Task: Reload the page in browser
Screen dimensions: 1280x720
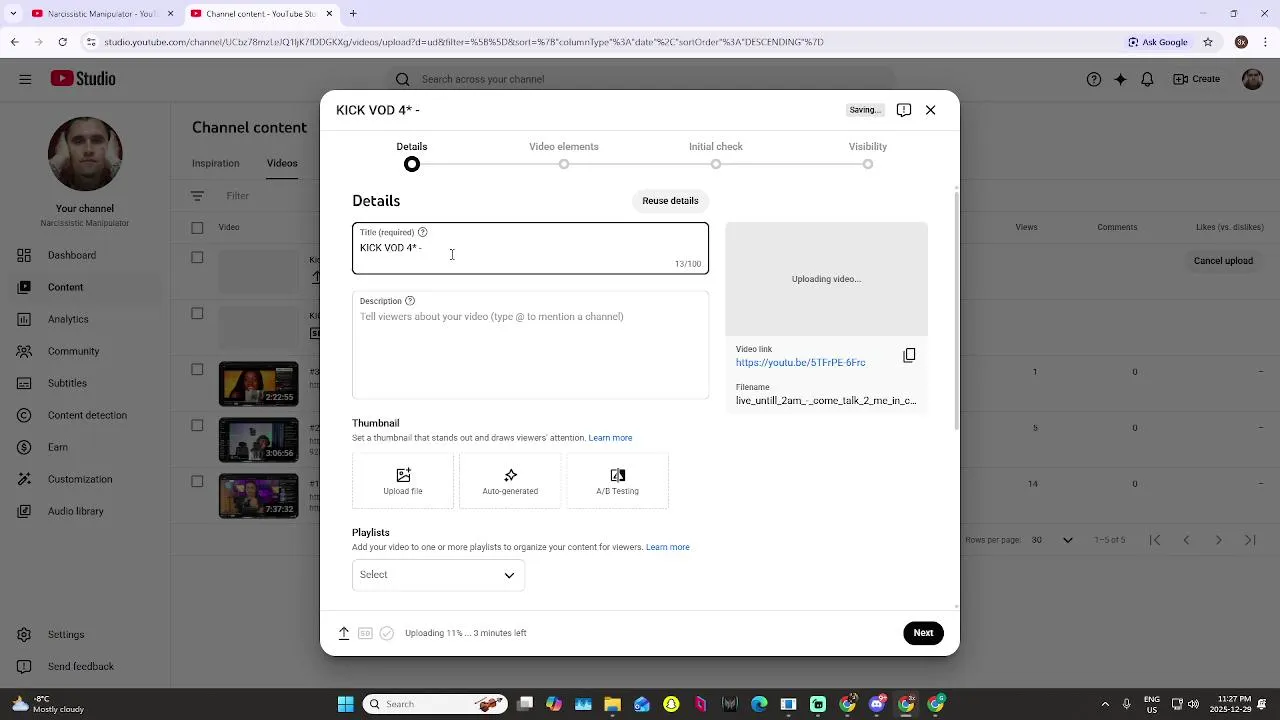Action: [62, 42]
